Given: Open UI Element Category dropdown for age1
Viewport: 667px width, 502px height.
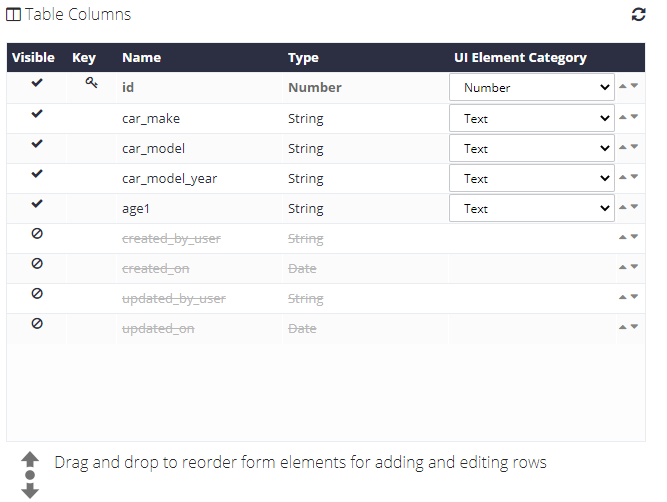Looking at the screenshot, I should (x=532, y=208).
